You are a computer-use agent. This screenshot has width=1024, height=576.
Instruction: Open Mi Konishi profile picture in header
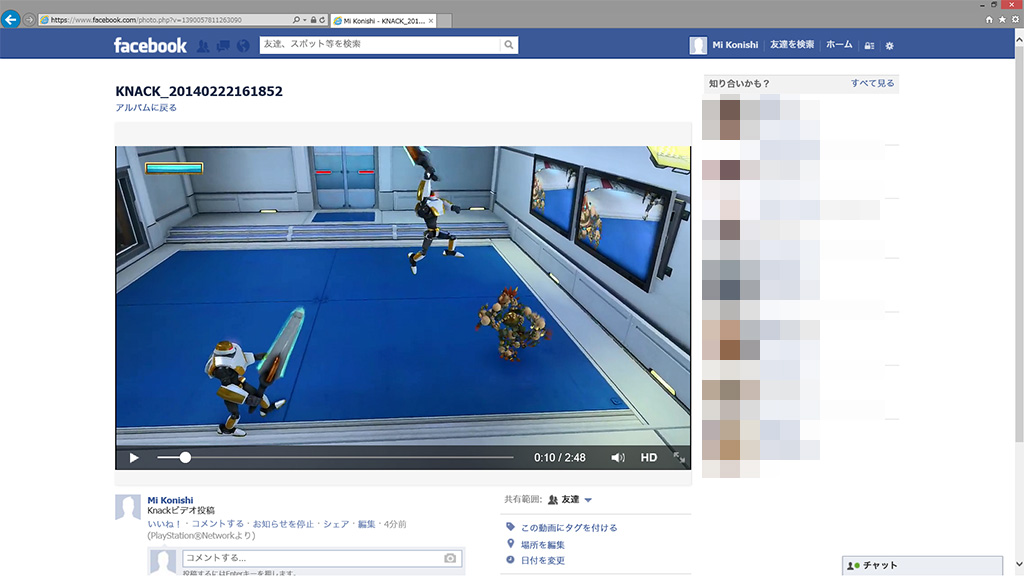tap(698, 45)
